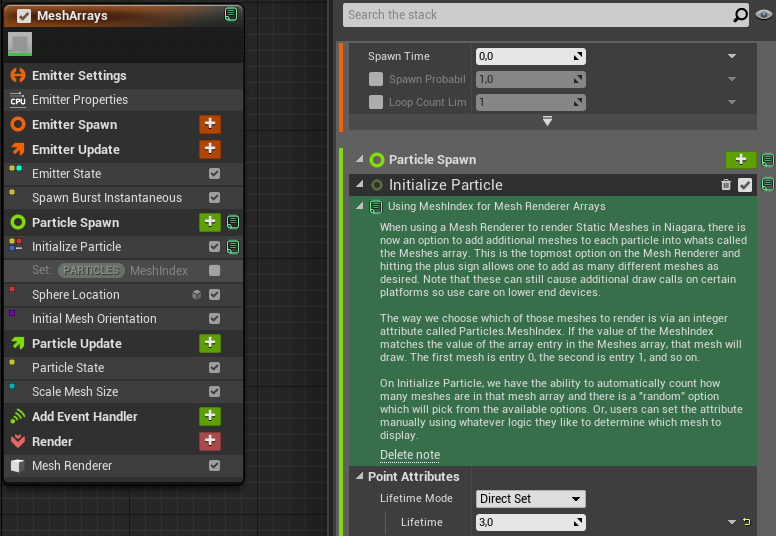Image resolution: width=776 pixels, height=536 pixels.
Task: Open note icon next to Particle Spawn stack header
Action: 768,160
